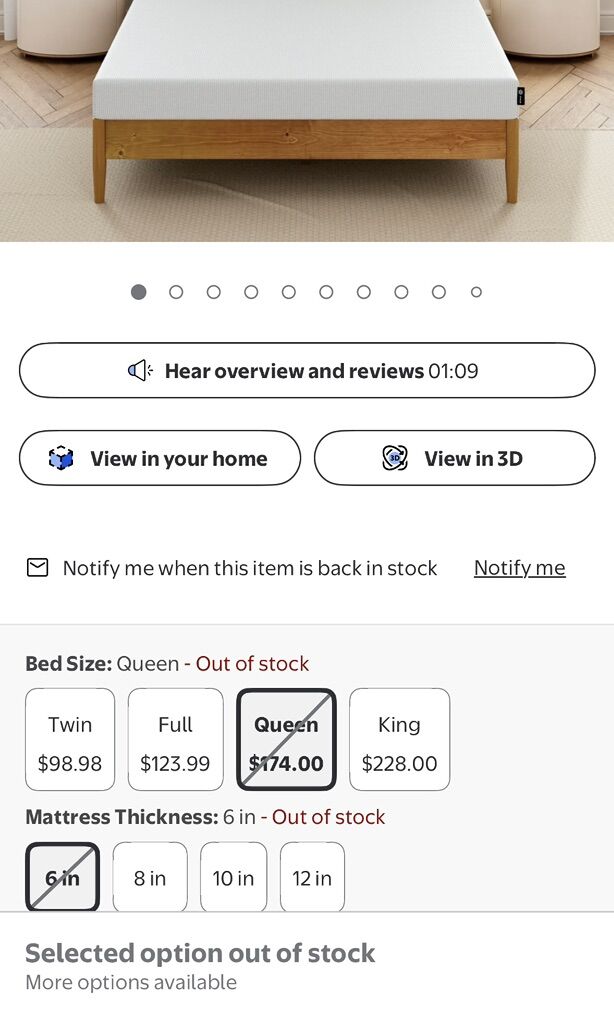The height and width of the screenshot is (1020, 614).
Task: Click the Notify me link
Action: (519, 568)
